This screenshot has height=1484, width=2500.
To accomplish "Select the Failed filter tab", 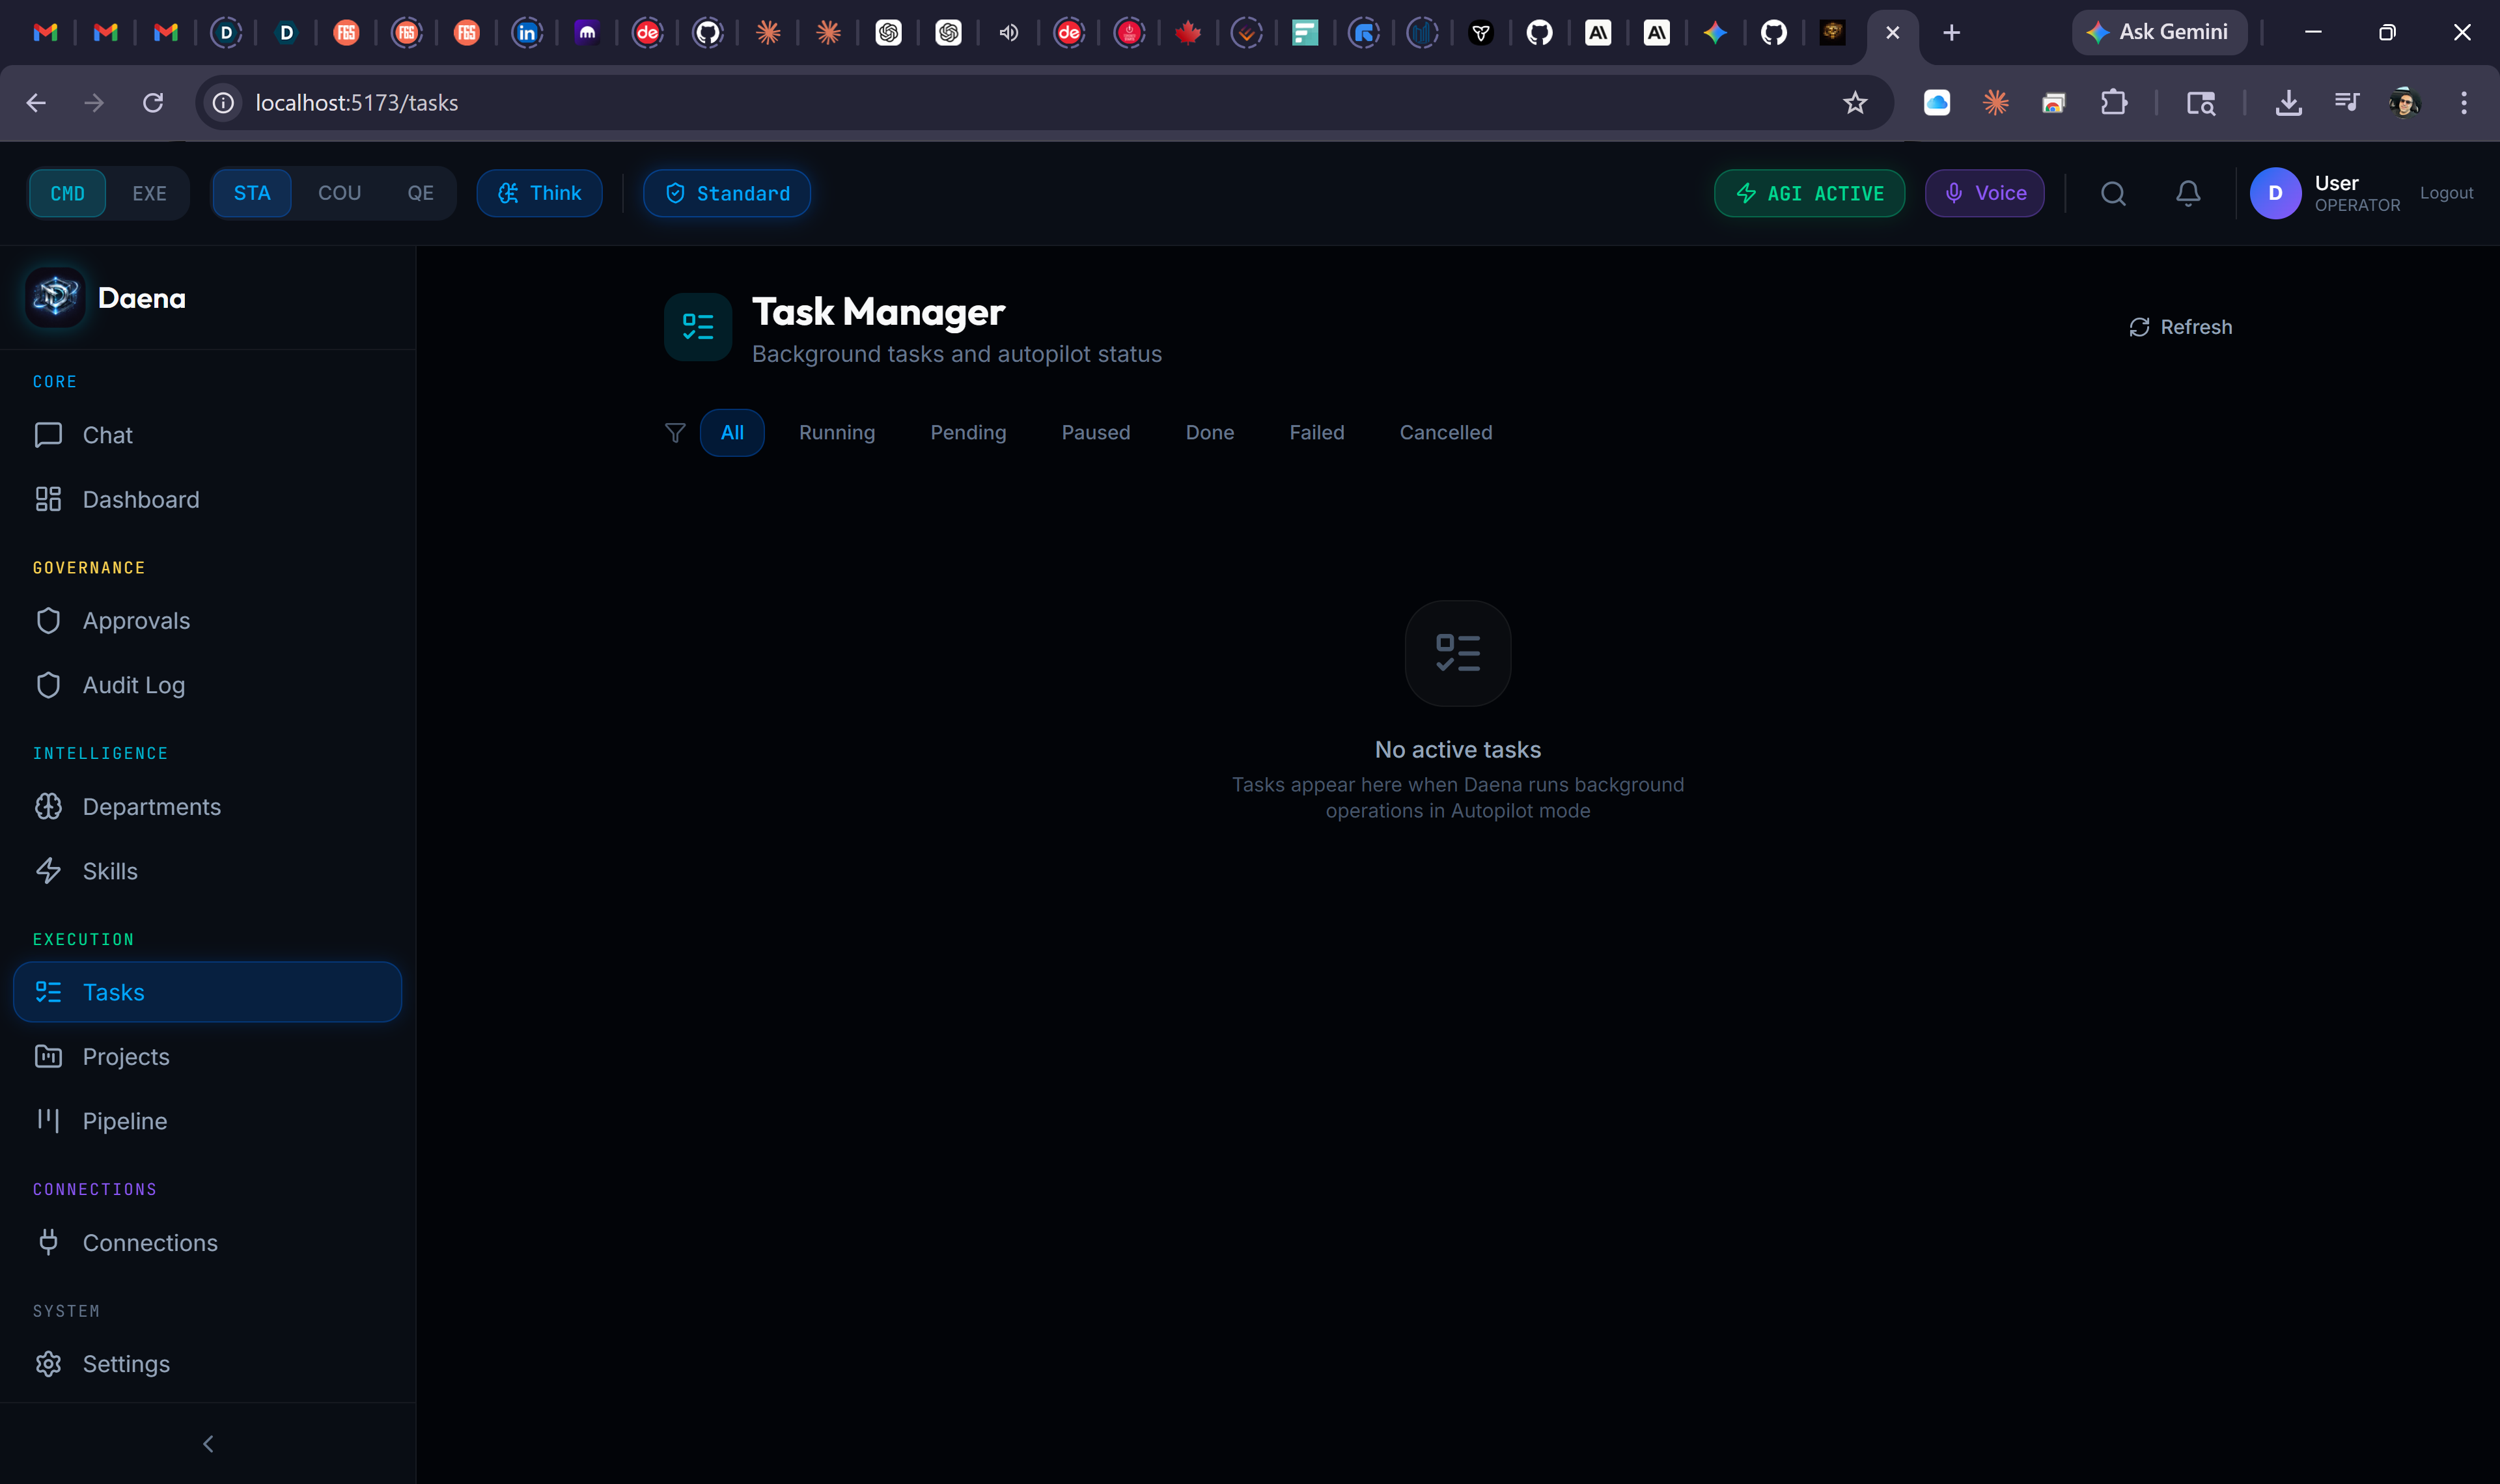I will tap(1316, 432).
